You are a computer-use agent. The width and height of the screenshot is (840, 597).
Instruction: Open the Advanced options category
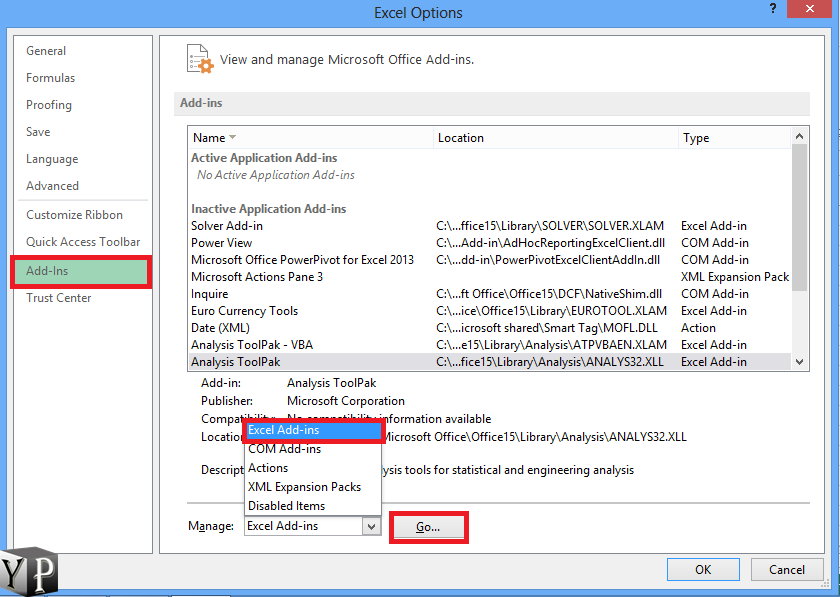(52, 186)
